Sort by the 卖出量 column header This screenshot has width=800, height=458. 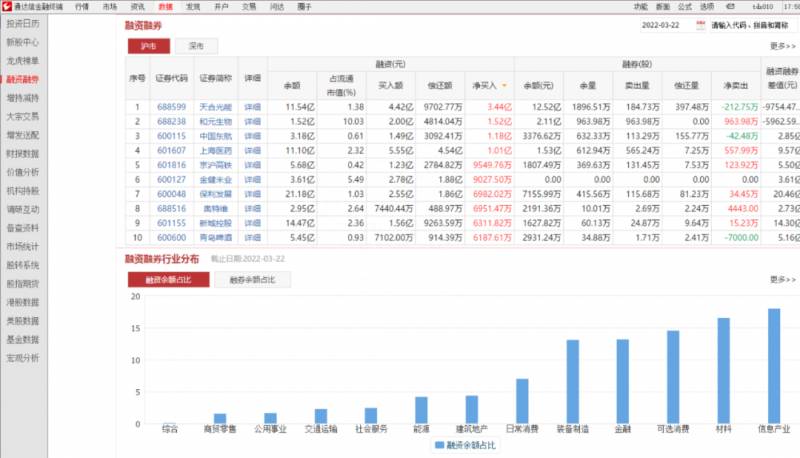(x=637, y=86)
